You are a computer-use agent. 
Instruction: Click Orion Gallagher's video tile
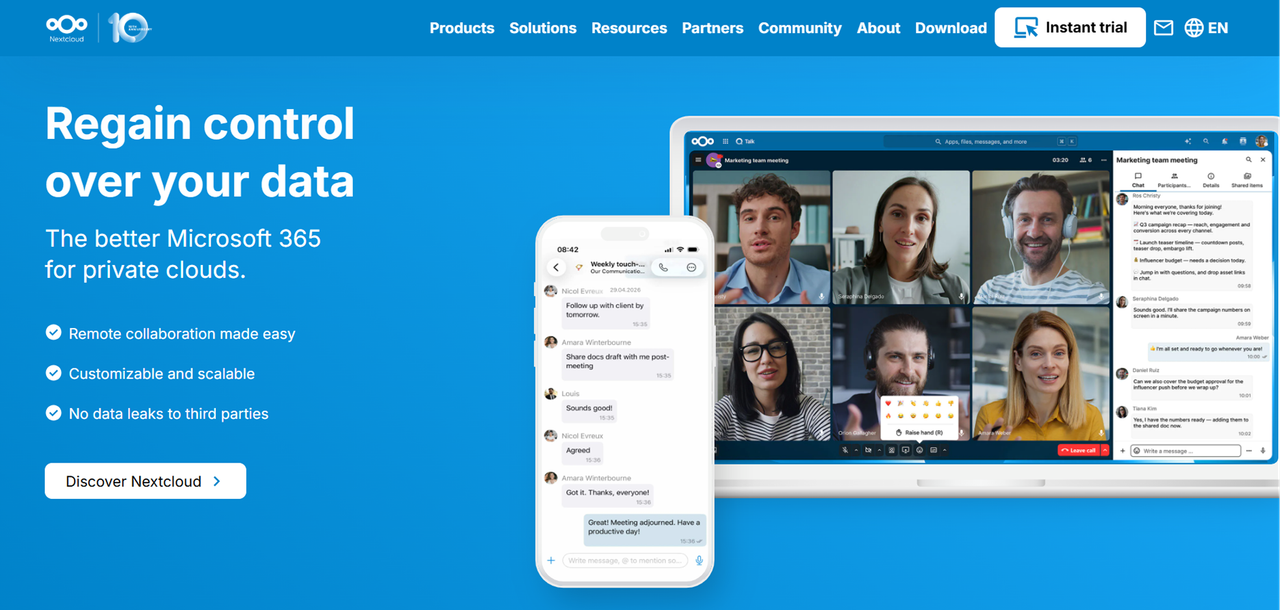pos(901,373)
